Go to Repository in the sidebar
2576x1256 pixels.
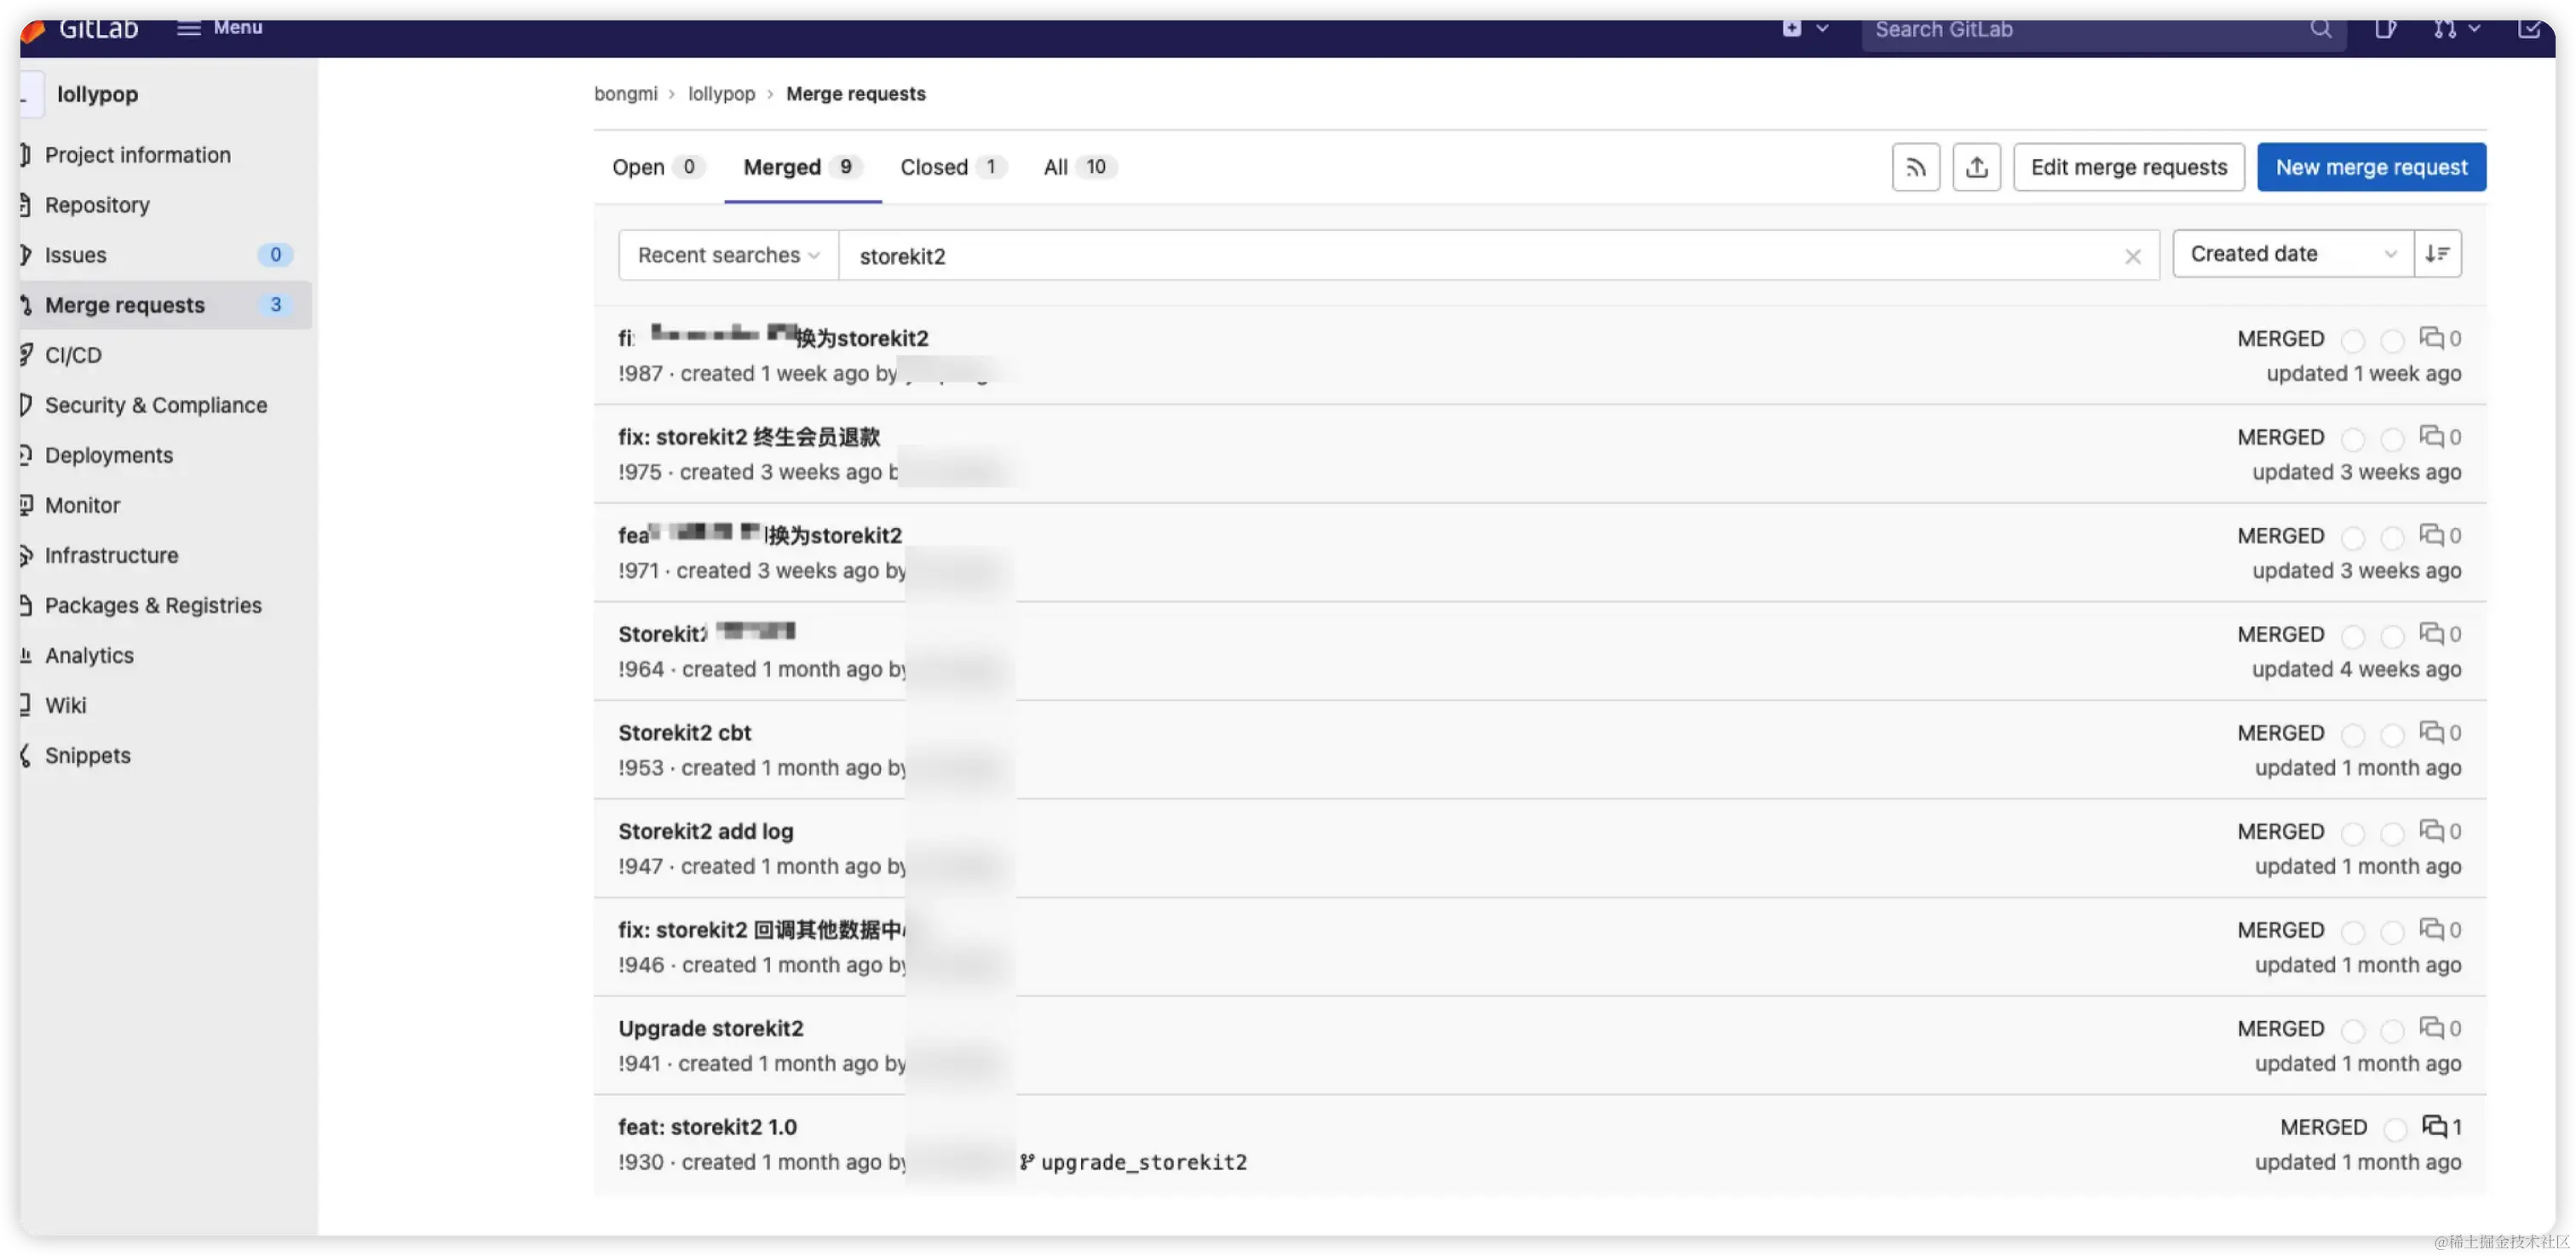click(x=97, y=205)
